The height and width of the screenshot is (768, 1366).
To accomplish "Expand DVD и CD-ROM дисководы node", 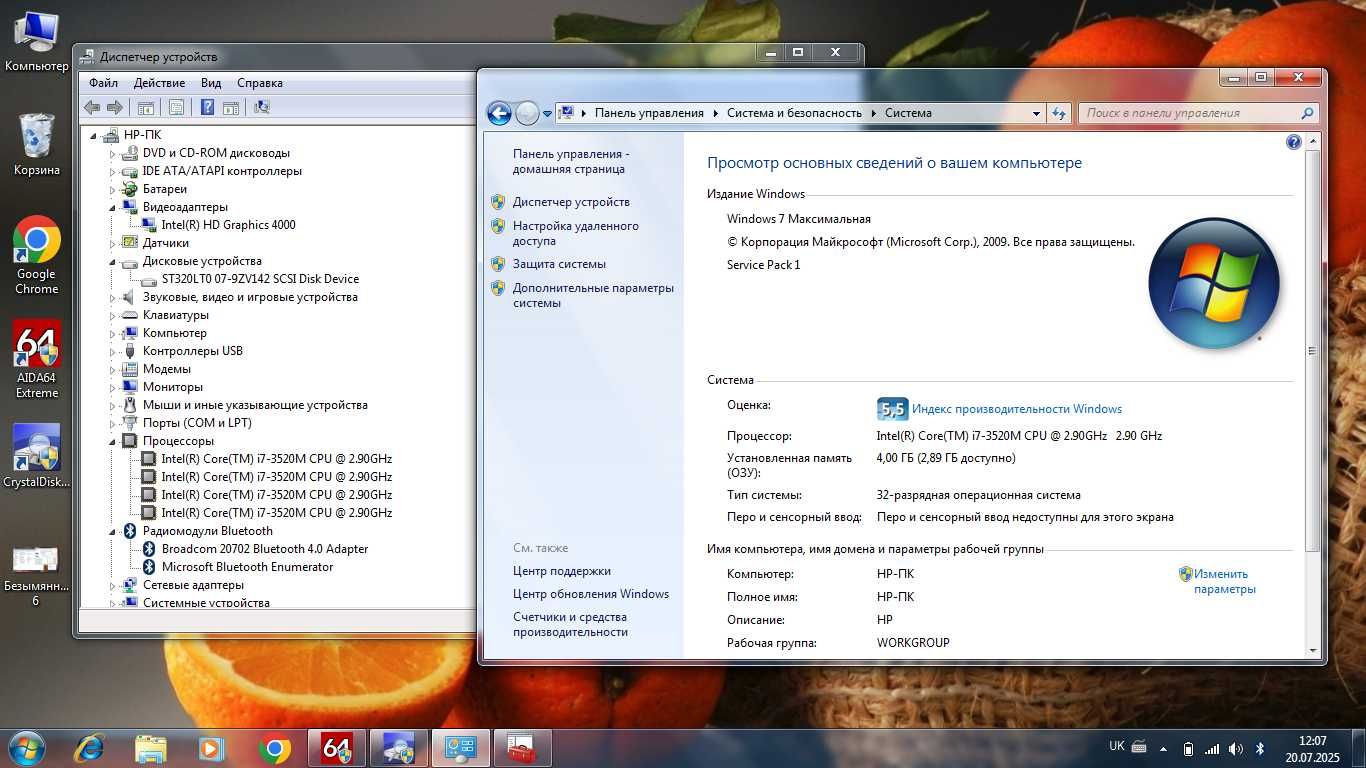I will pos(113,154).
